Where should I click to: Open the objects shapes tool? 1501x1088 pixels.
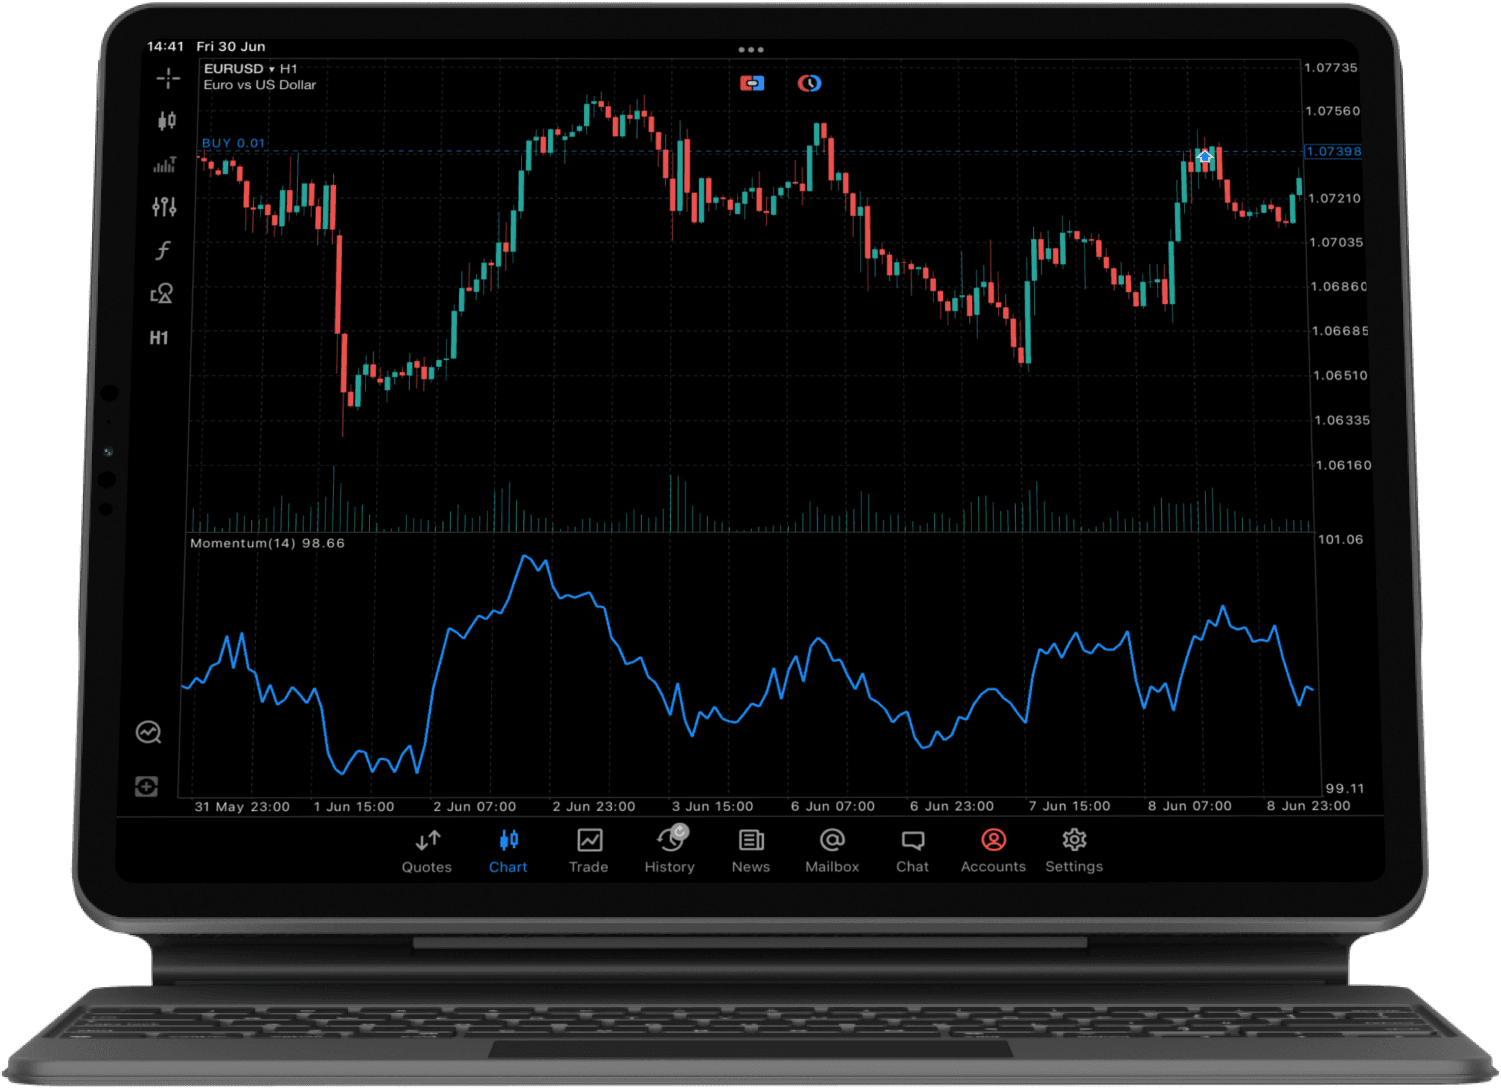coord(161,294)
